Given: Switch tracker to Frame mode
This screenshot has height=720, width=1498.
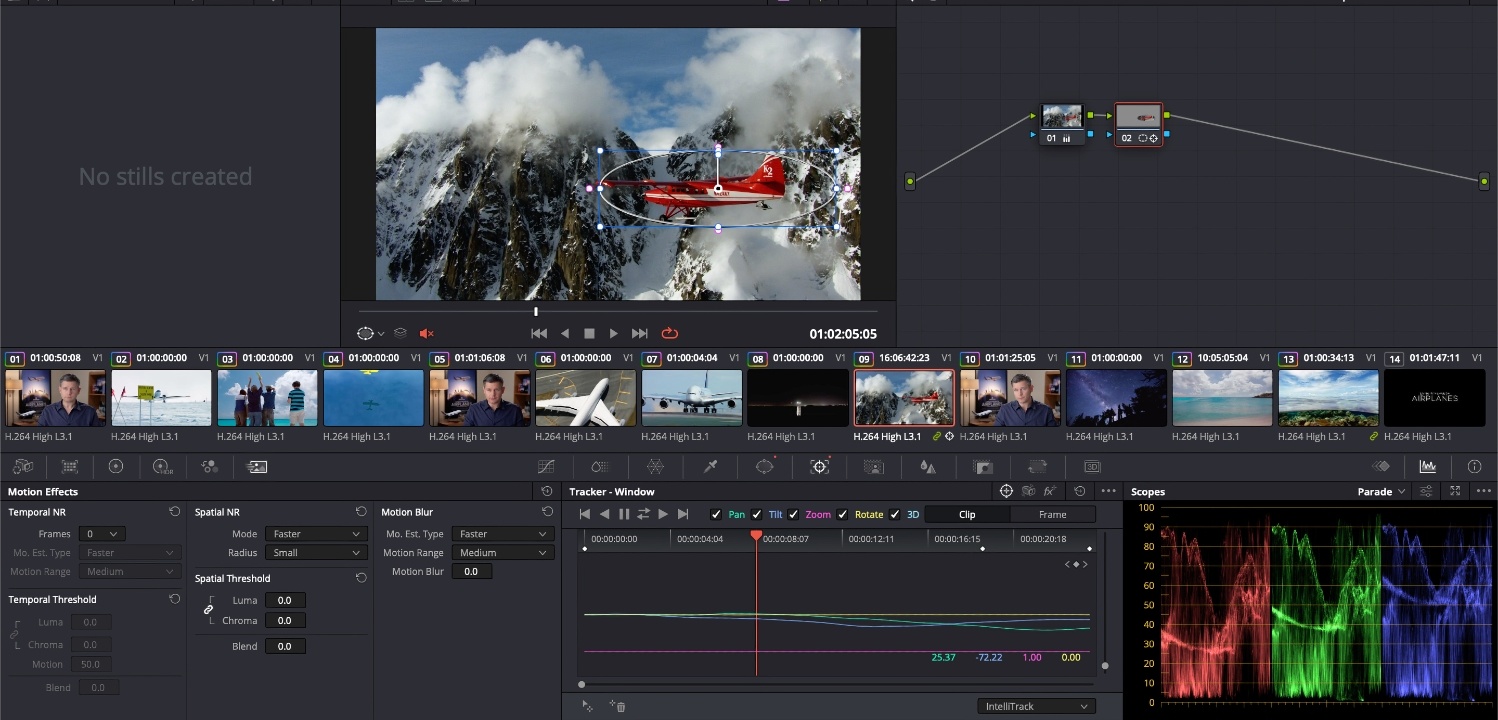Looking at the screenshot, I should 1052,514.
